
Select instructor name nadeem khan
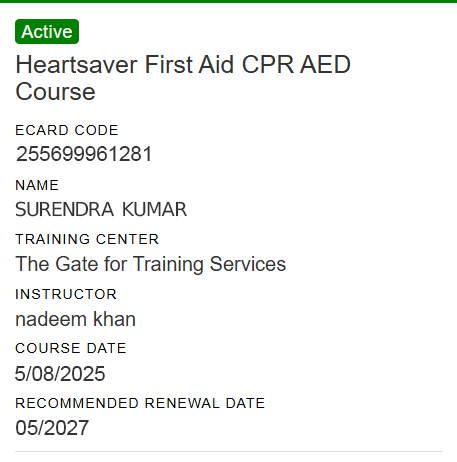76,319
